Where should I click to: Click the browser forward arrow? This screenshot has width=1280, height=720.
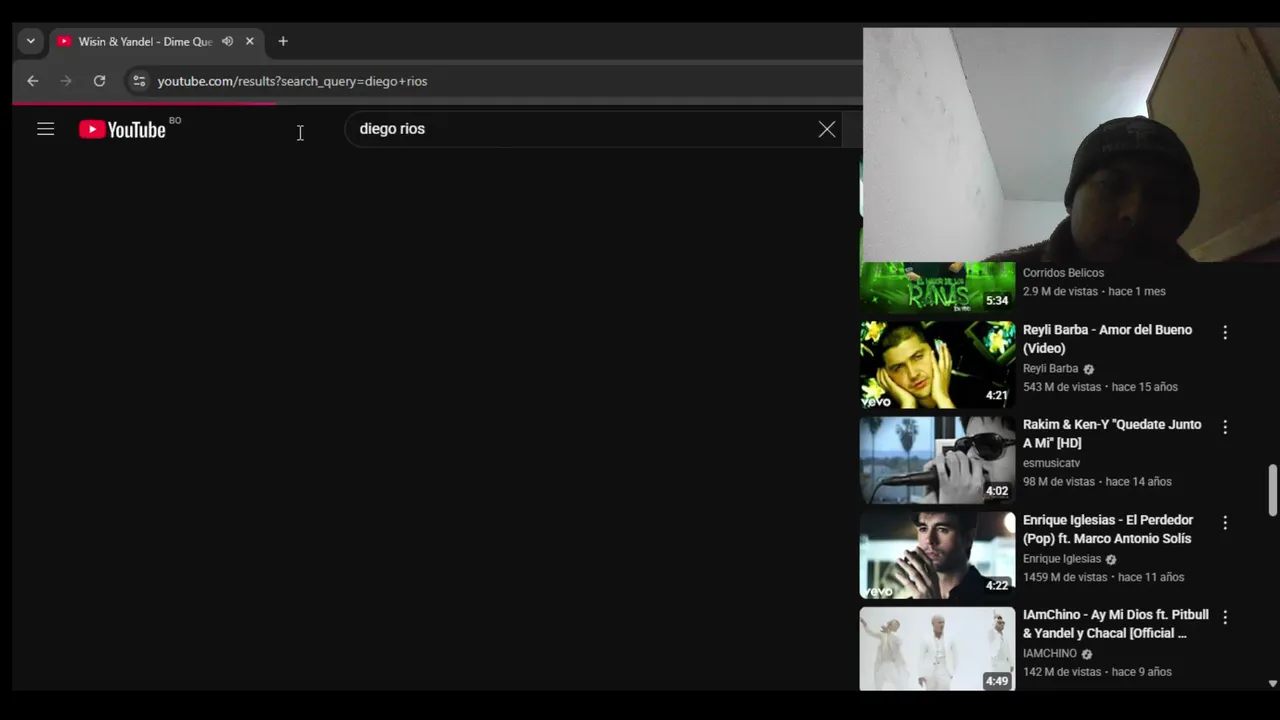pyautogui.click(x=66, y=81)
